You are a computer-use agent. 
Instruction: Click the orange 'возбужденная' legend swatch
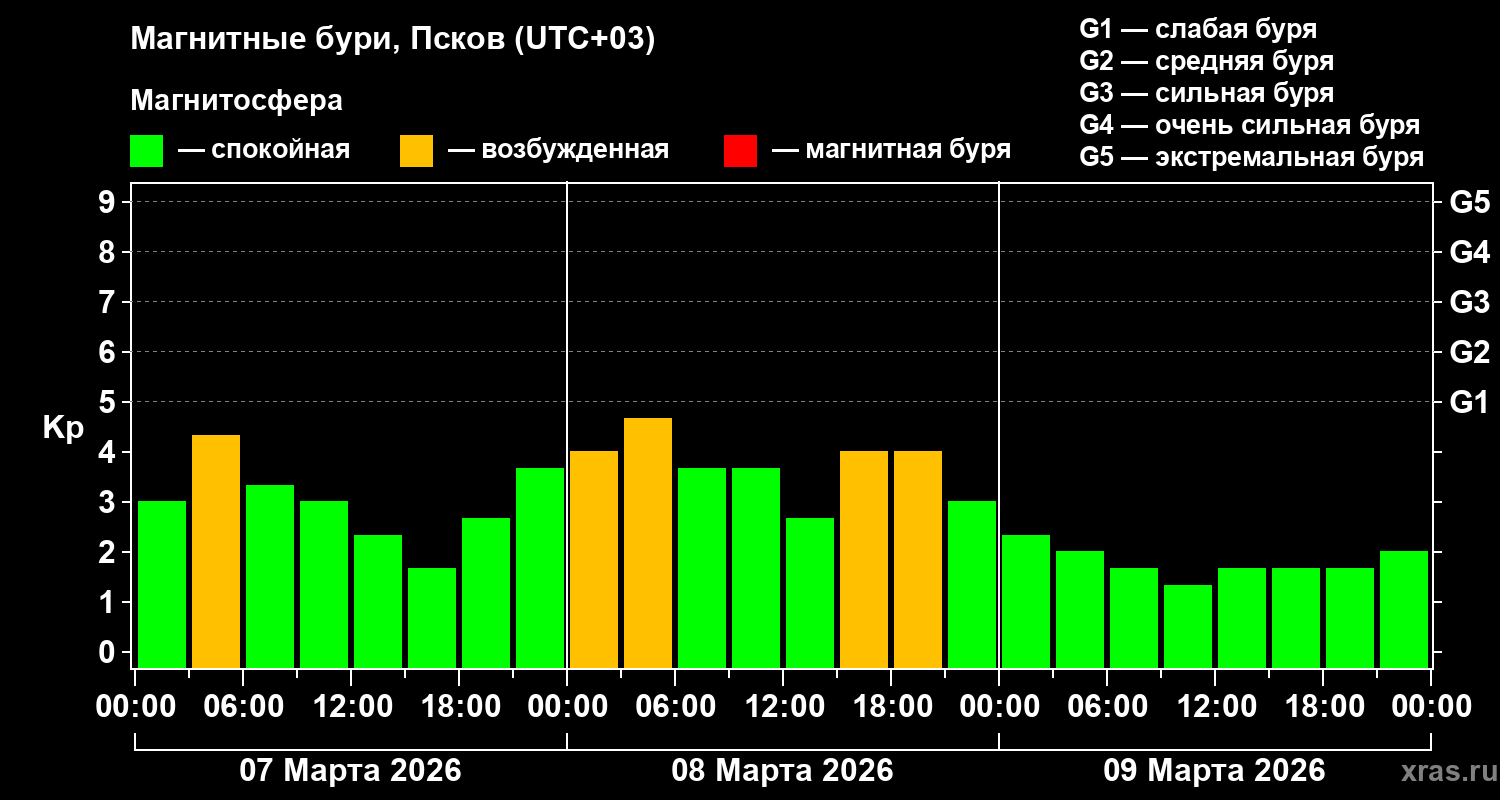(x=416, y=151)
